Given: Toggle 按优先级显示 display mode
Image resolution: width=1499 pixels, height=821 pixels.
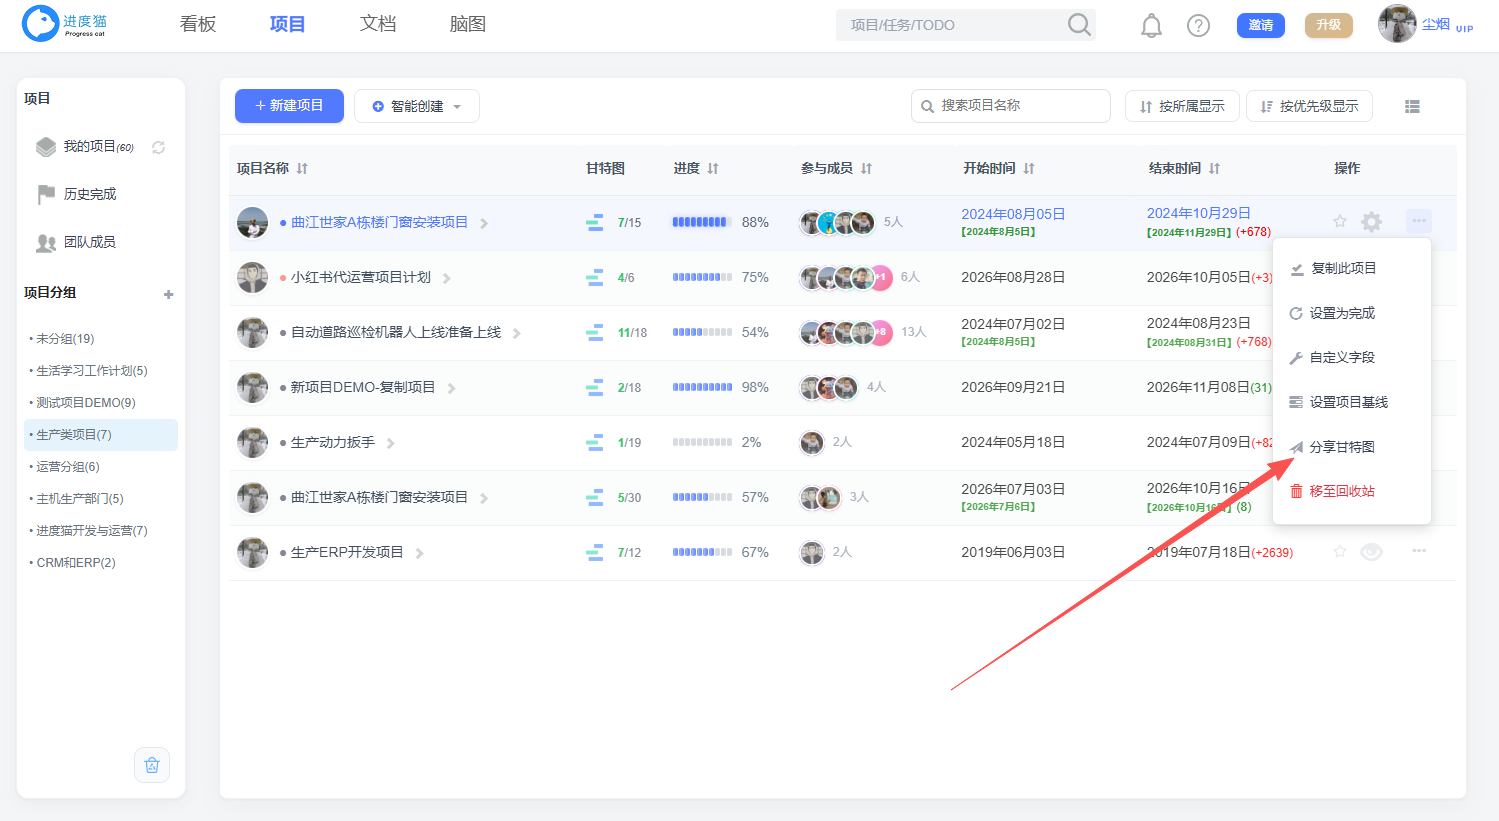Looking at the screenshot, I should 1309,106.
